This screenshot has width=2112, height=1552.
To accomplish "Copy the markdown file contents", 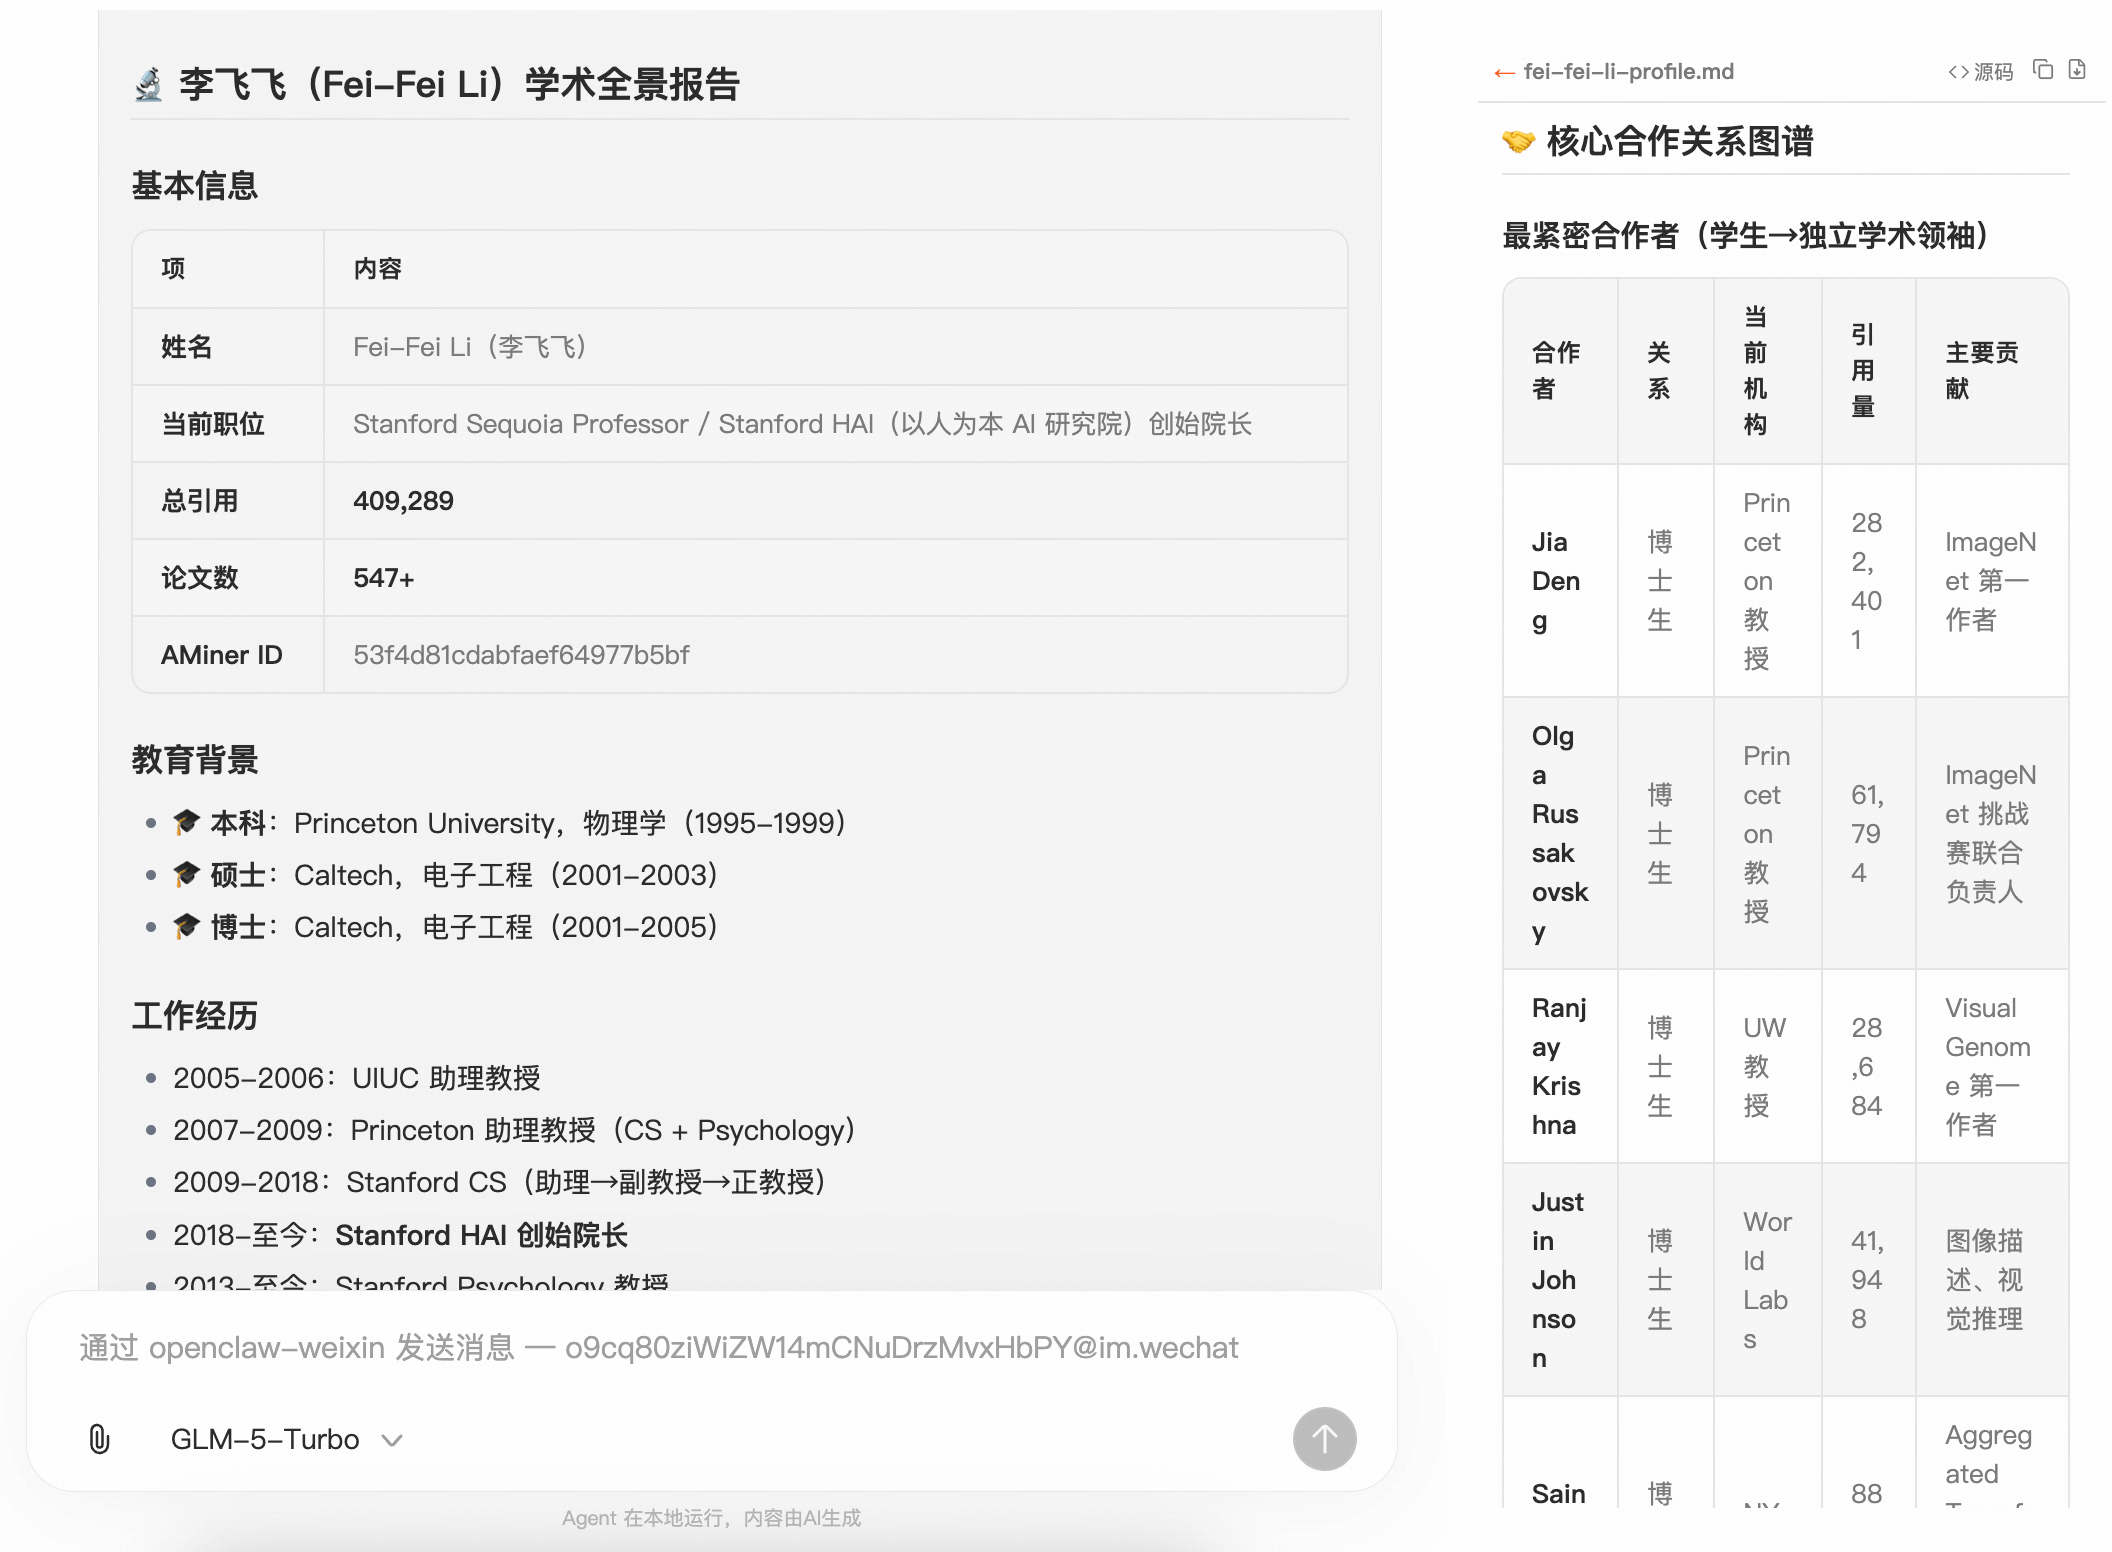I will coord(2043,70).
